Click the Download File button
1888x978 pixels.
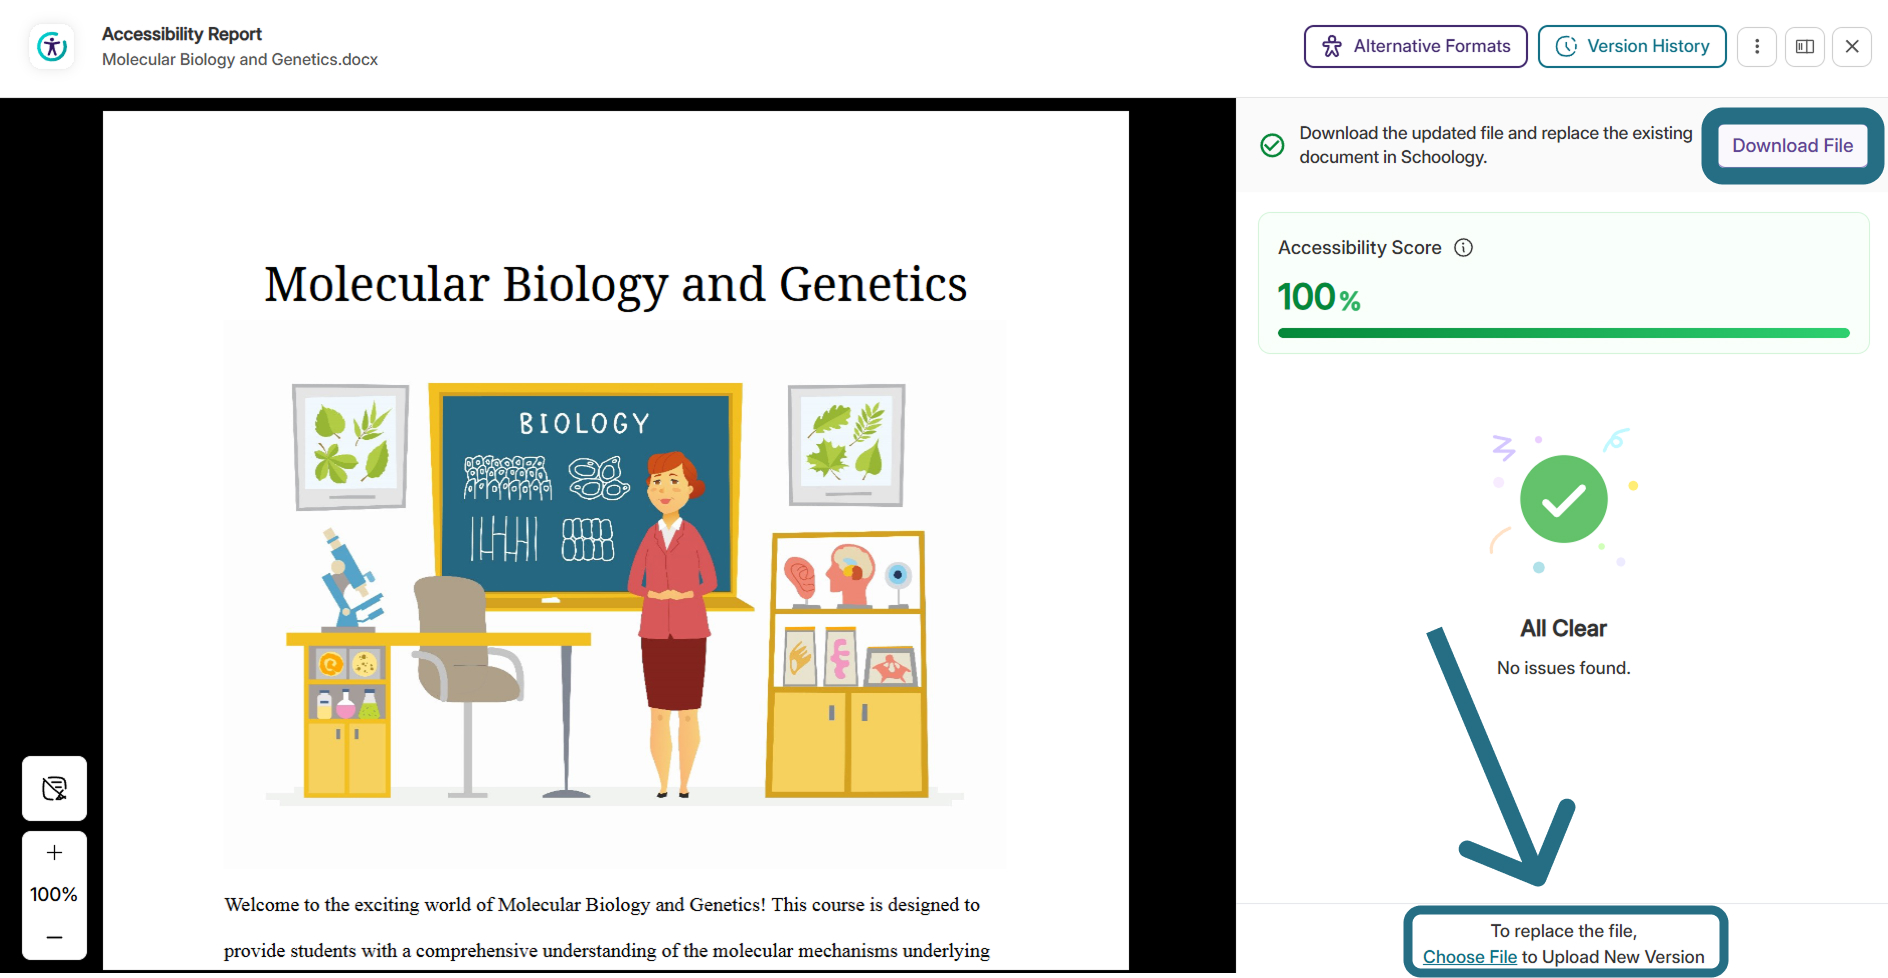point(1792,146)
